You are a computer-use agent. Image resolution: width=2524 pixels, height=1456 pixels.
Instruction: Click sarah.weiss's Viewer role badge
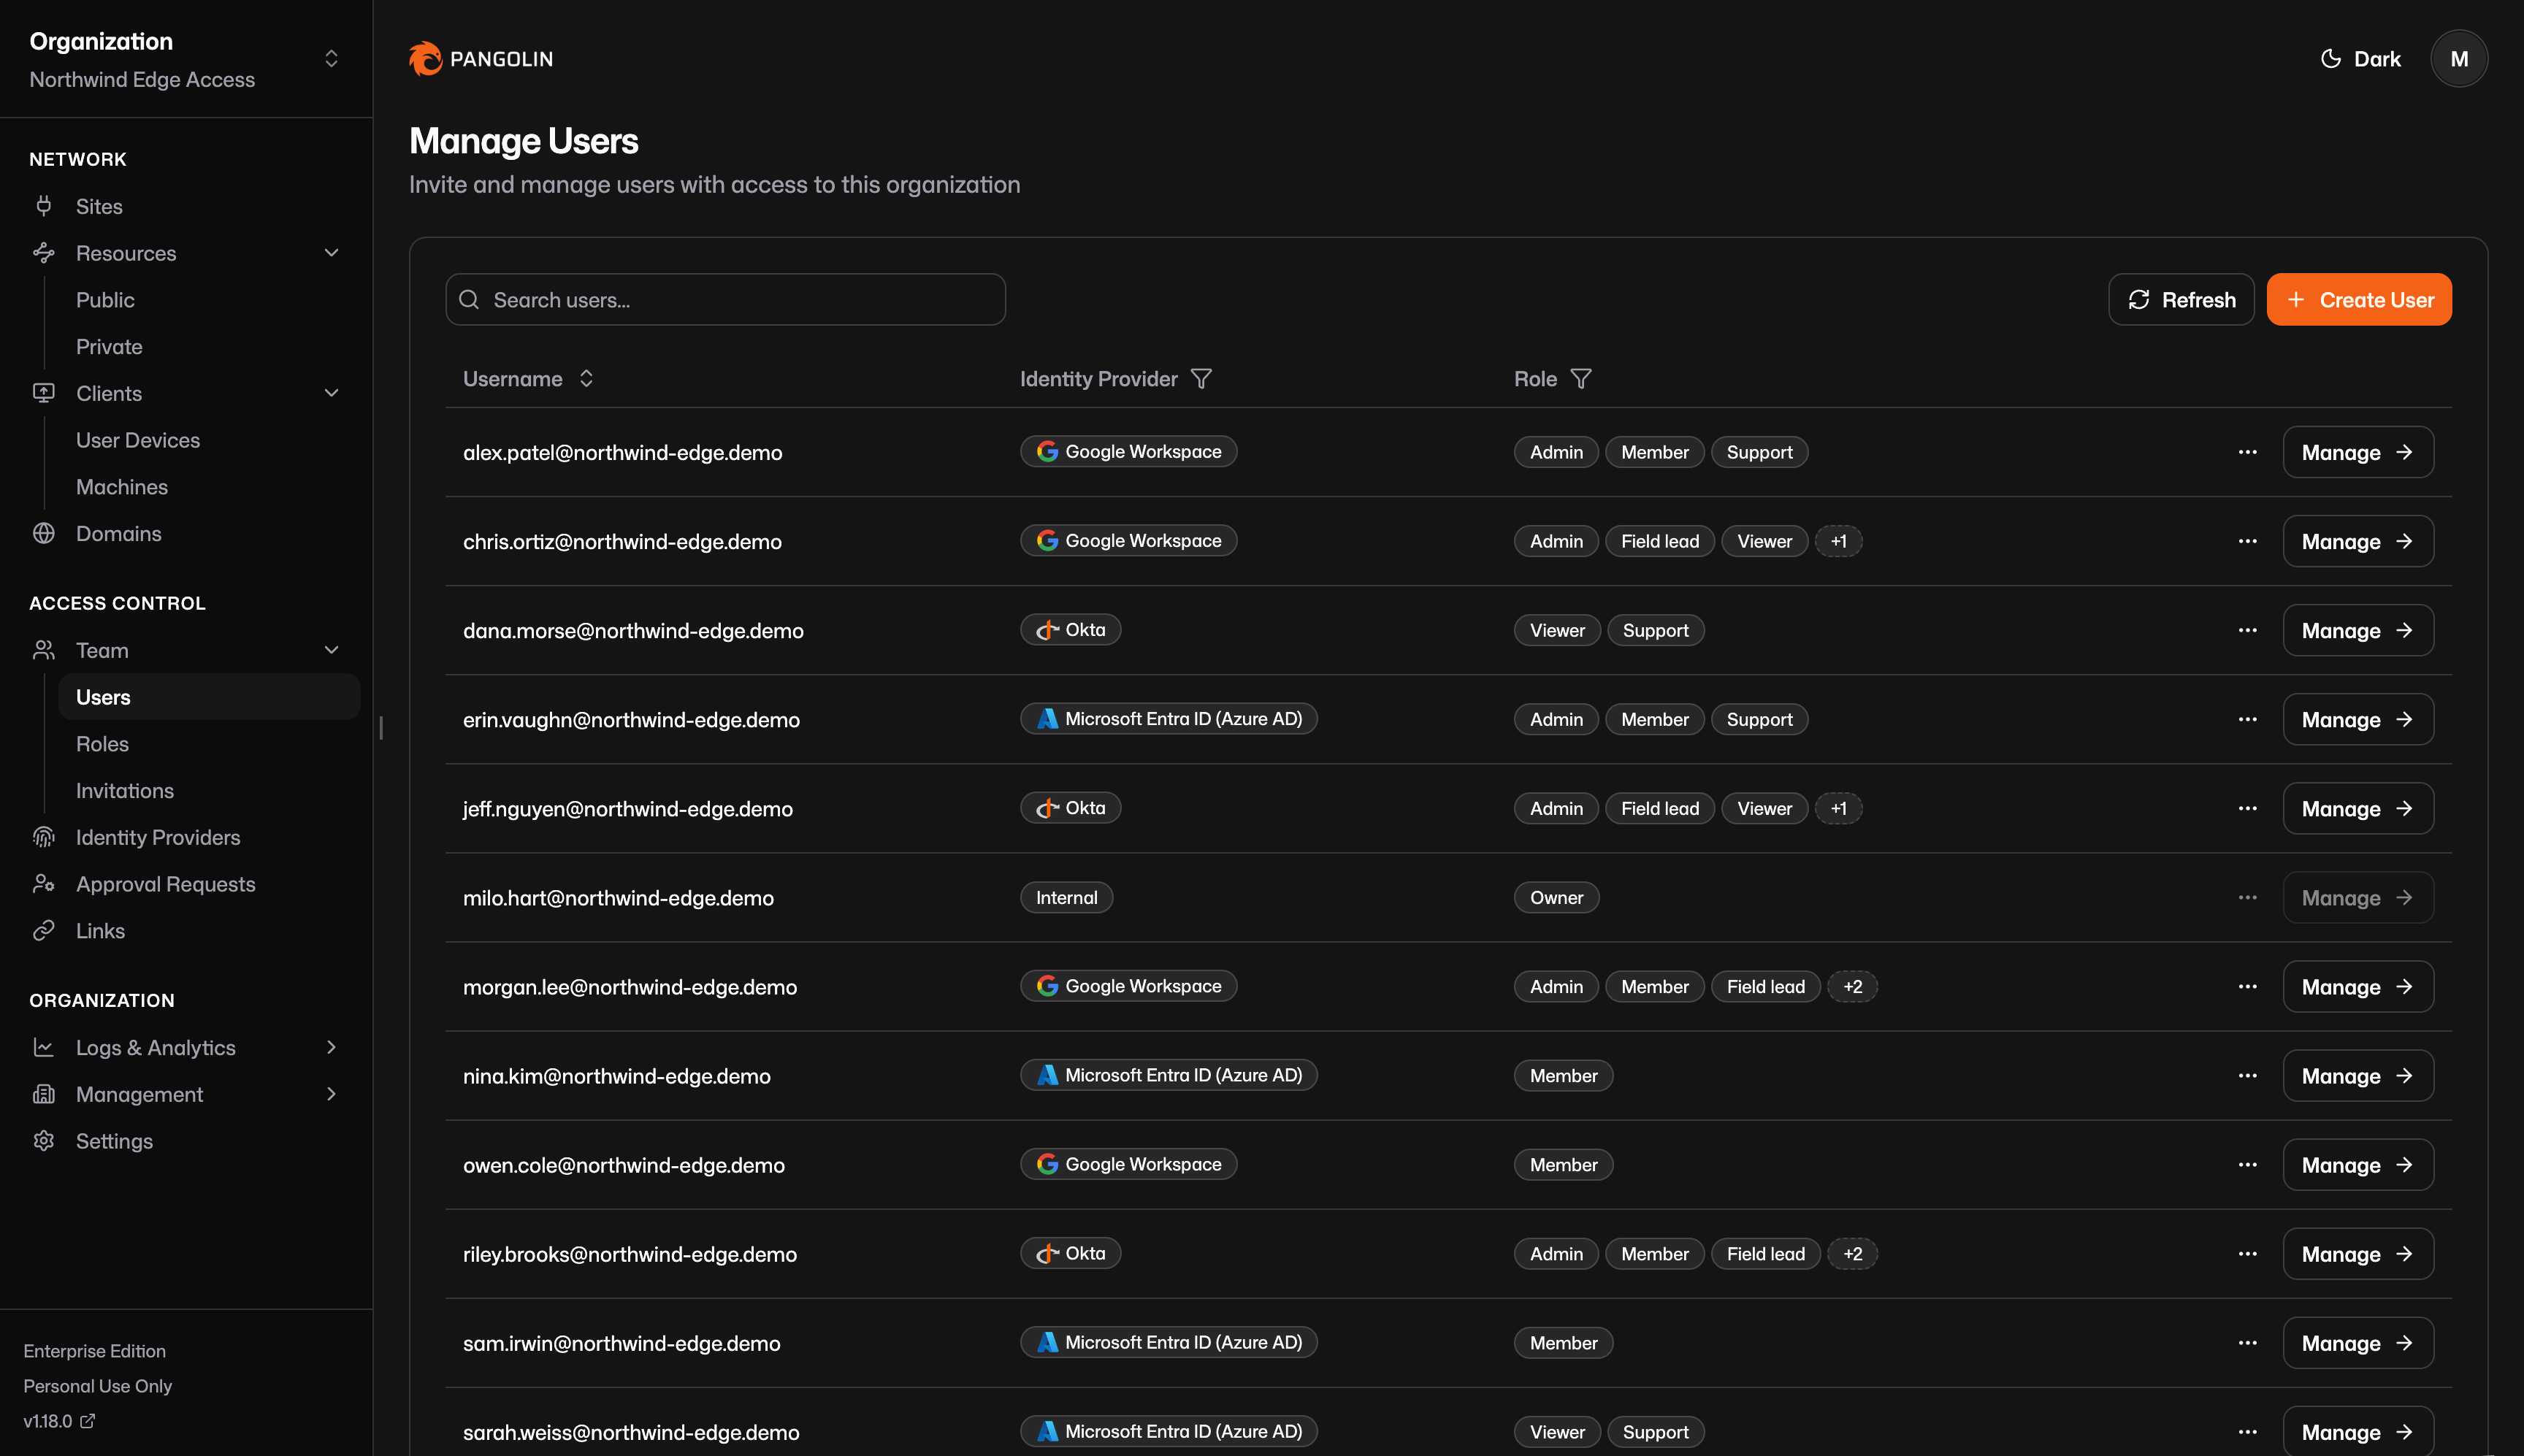tap(1556, 1431)
